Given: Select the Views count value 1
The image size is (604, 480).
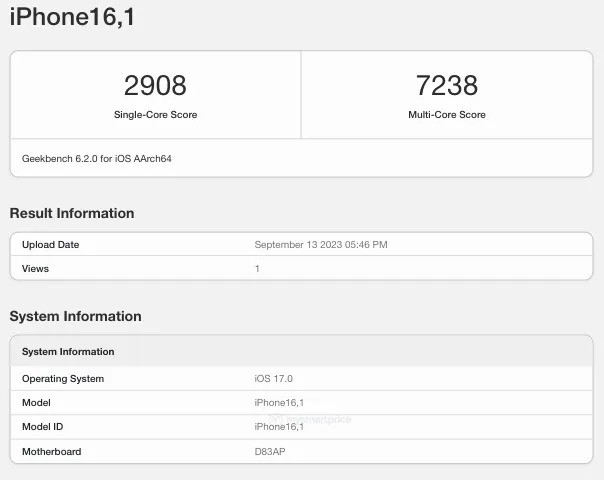Looking at the screenshot, I should click(257, 269).
